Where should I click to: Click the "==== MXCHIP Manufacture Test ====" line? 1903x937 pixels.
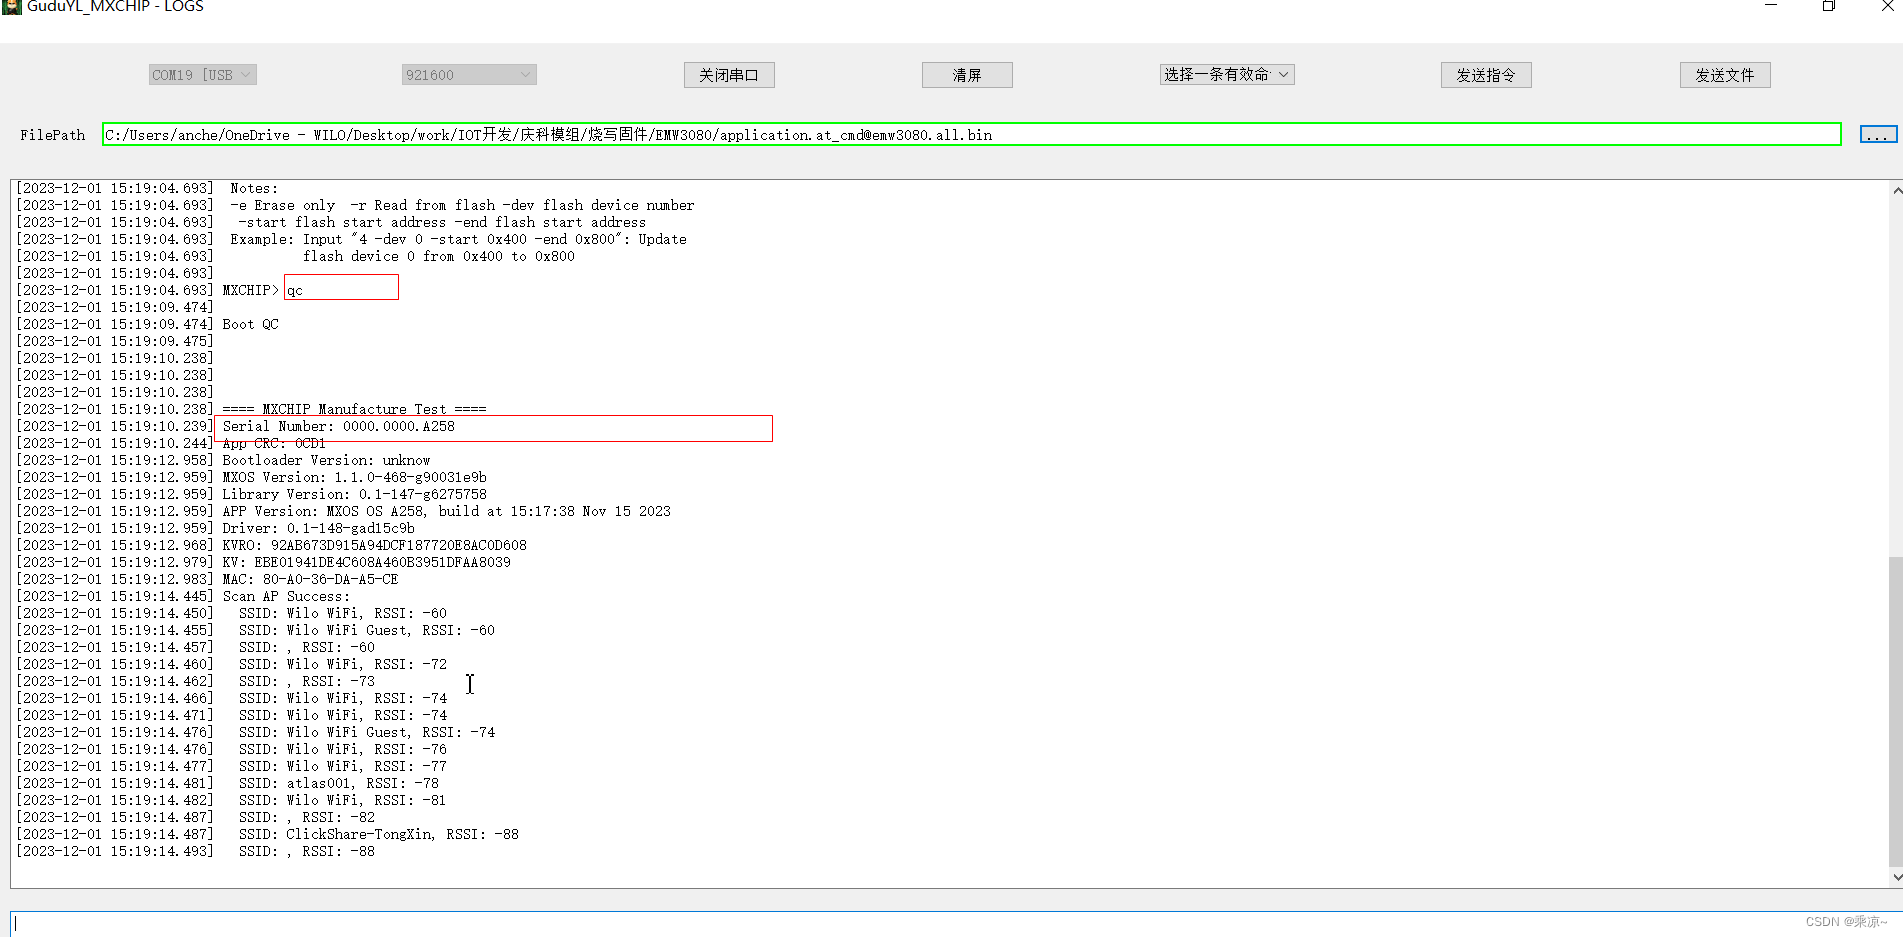(x=354, y=409)
